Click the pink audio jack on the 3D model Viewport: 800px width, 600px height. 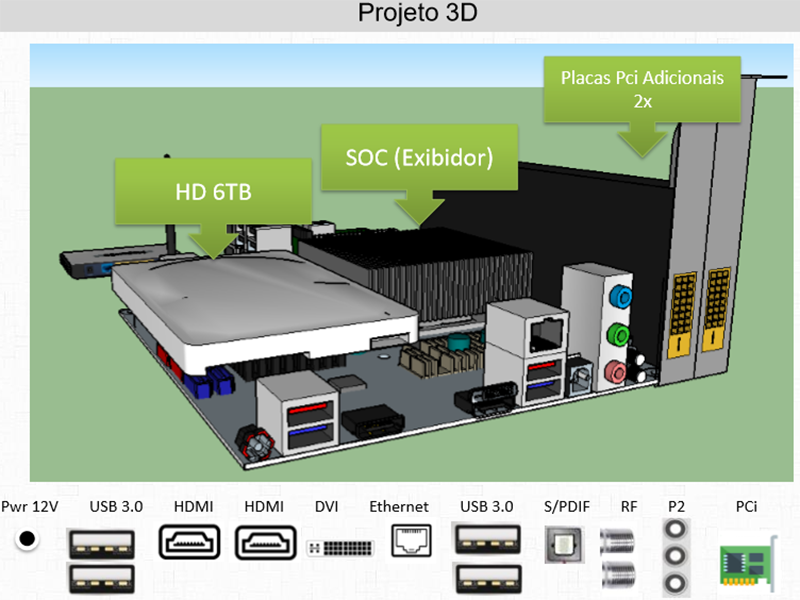click(619, 372)
